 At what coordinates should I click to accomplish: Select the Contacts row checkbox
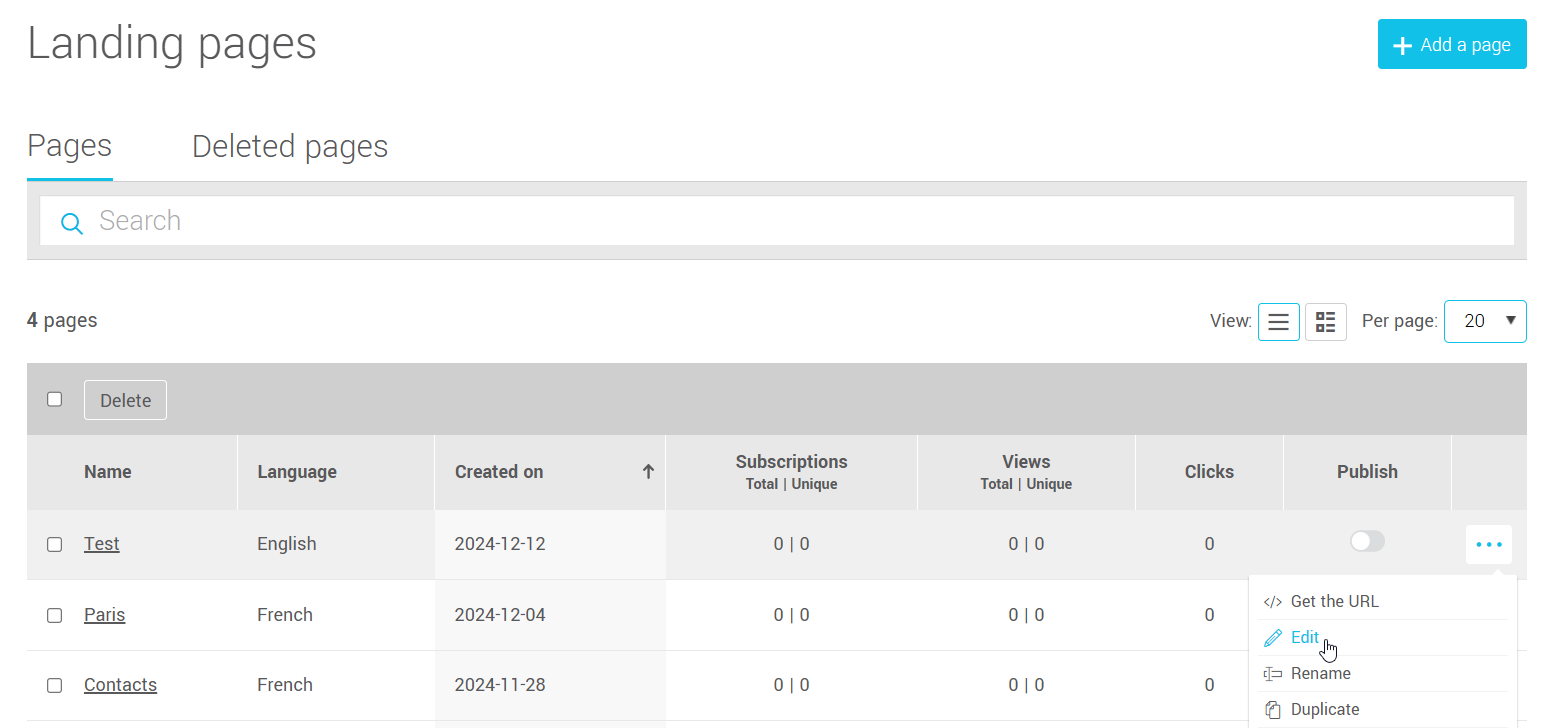pyautogui.click(x=55, y=685)
